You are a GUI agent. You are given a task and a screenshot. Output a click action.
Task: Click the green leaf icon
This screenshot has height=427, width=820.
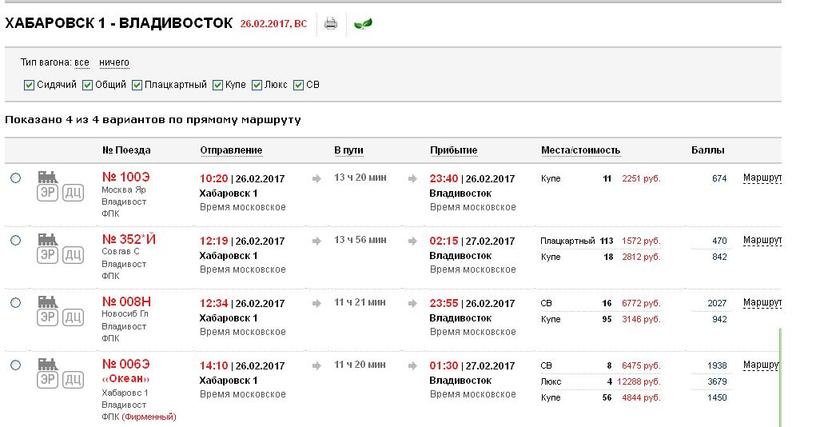pos(364,24)
